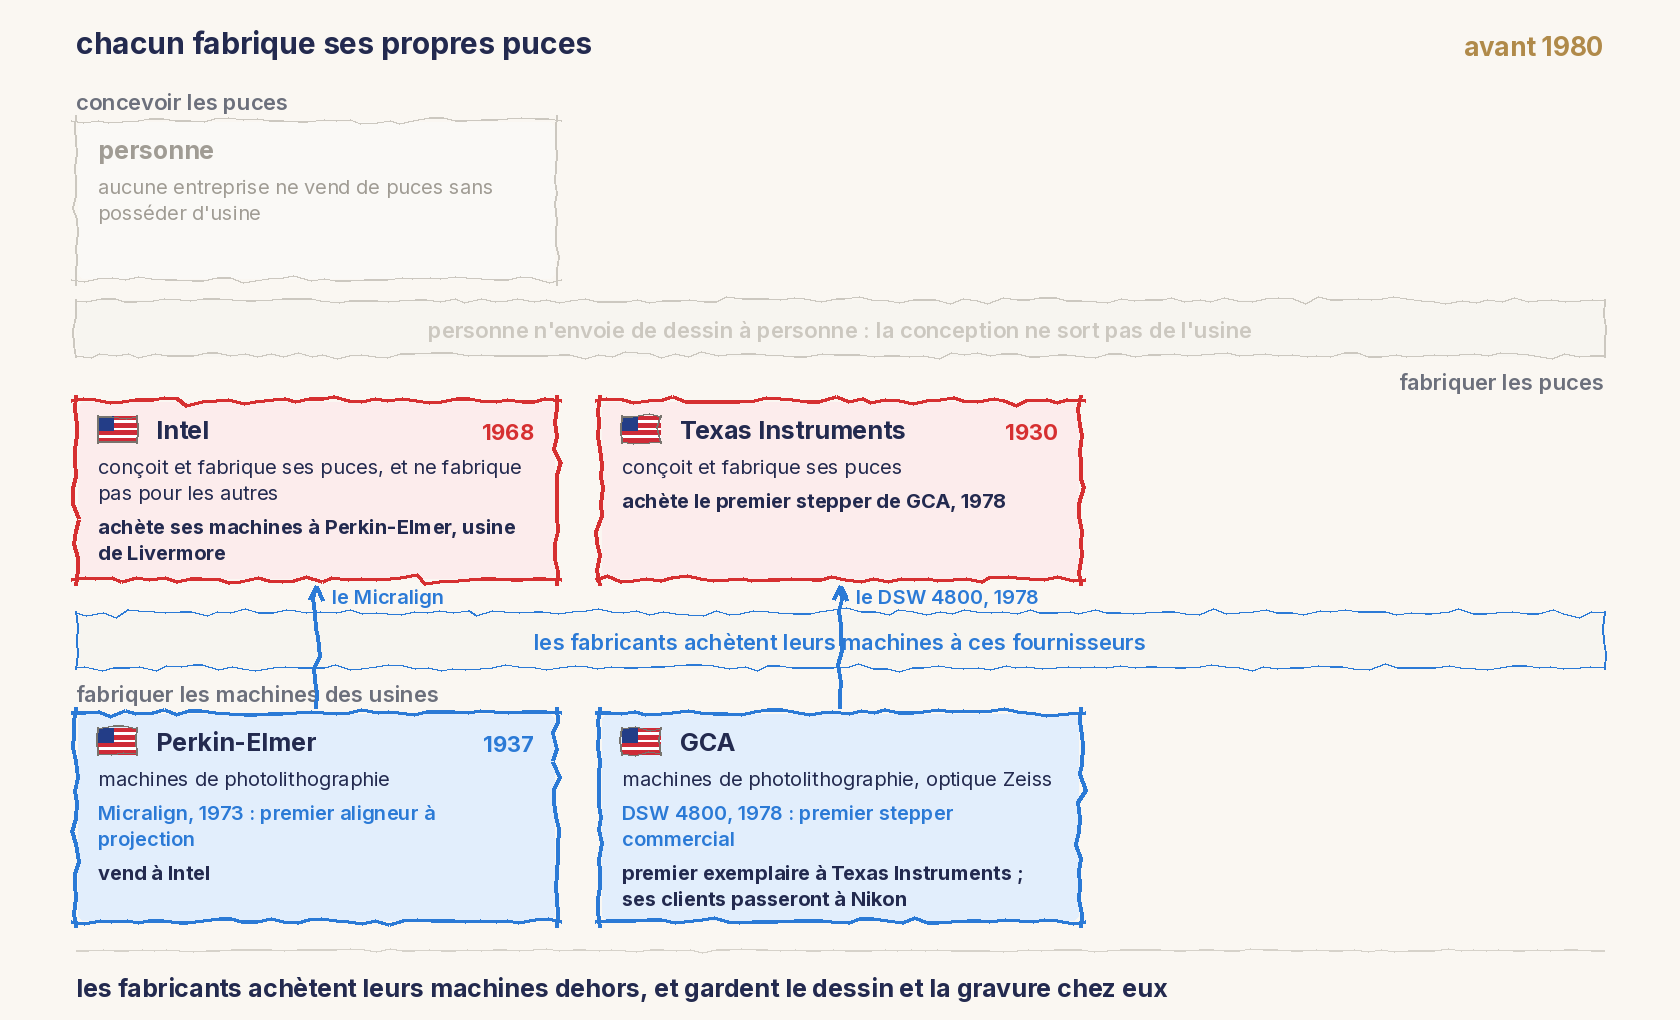
Task: Select the "fabriquer les puces" section label
Action: coord(1501,383)
